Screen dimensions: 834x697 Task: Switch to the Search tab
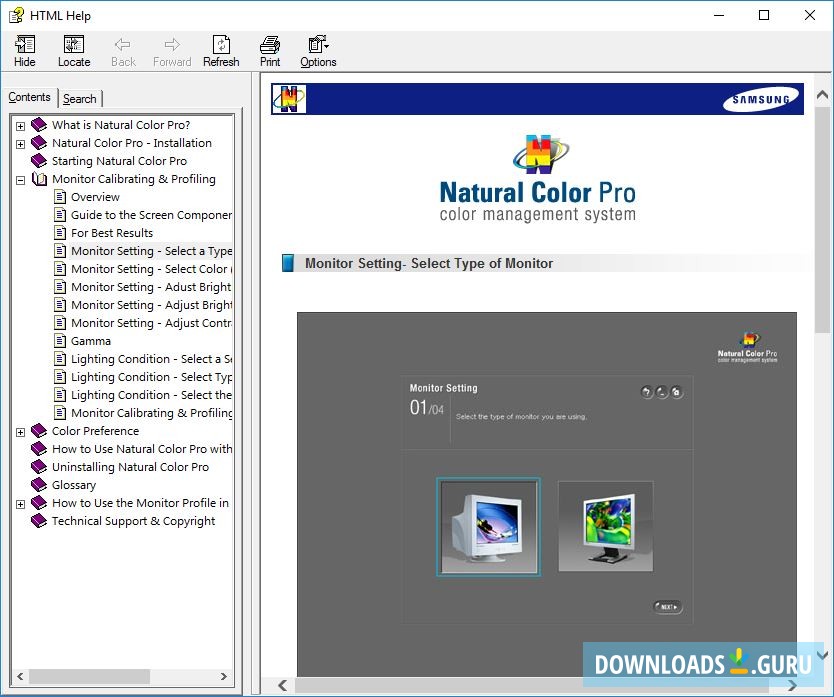pos(80,98)
